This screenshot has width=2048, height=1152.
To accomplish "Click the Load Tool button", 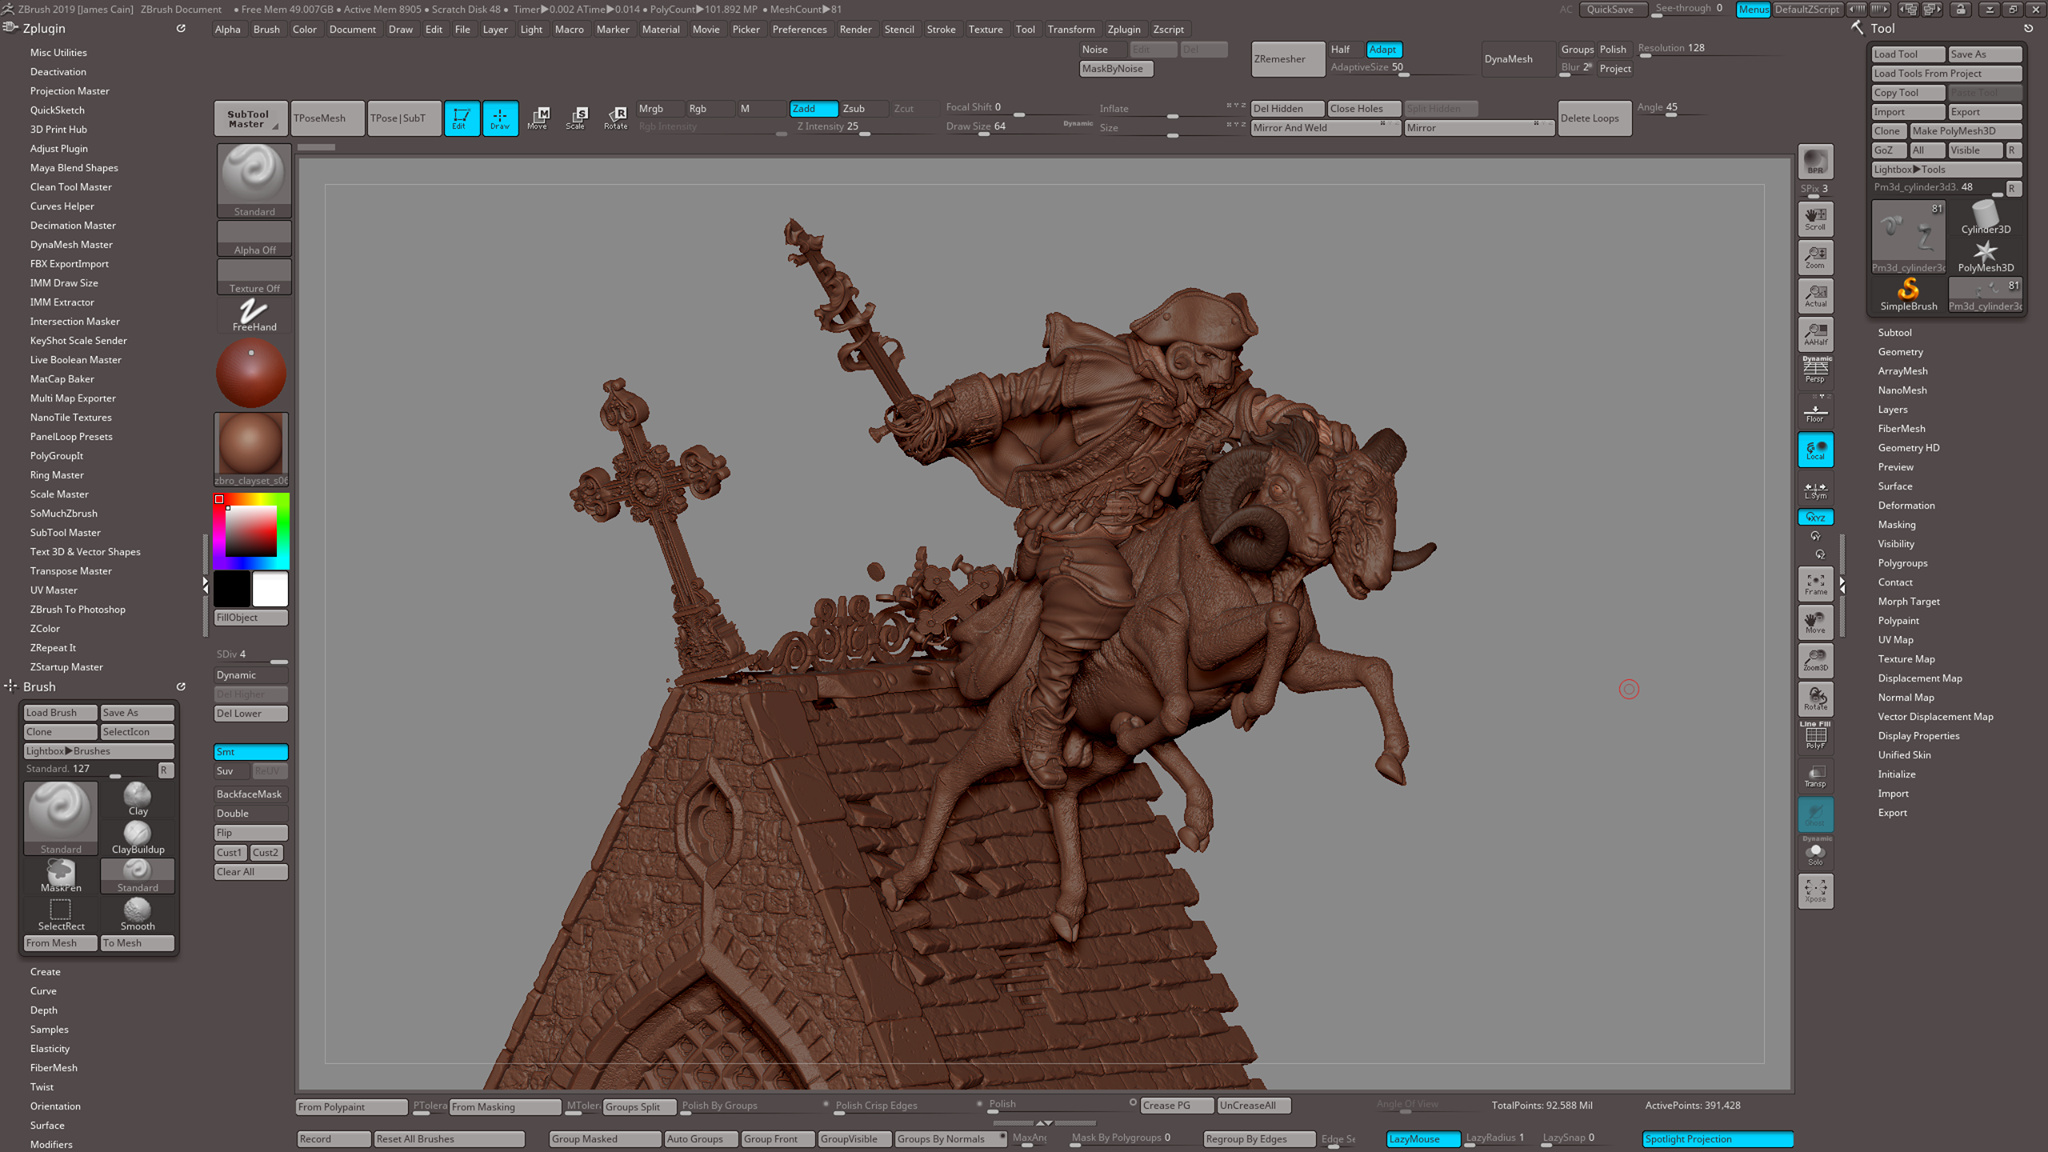I will point(1908,54).
